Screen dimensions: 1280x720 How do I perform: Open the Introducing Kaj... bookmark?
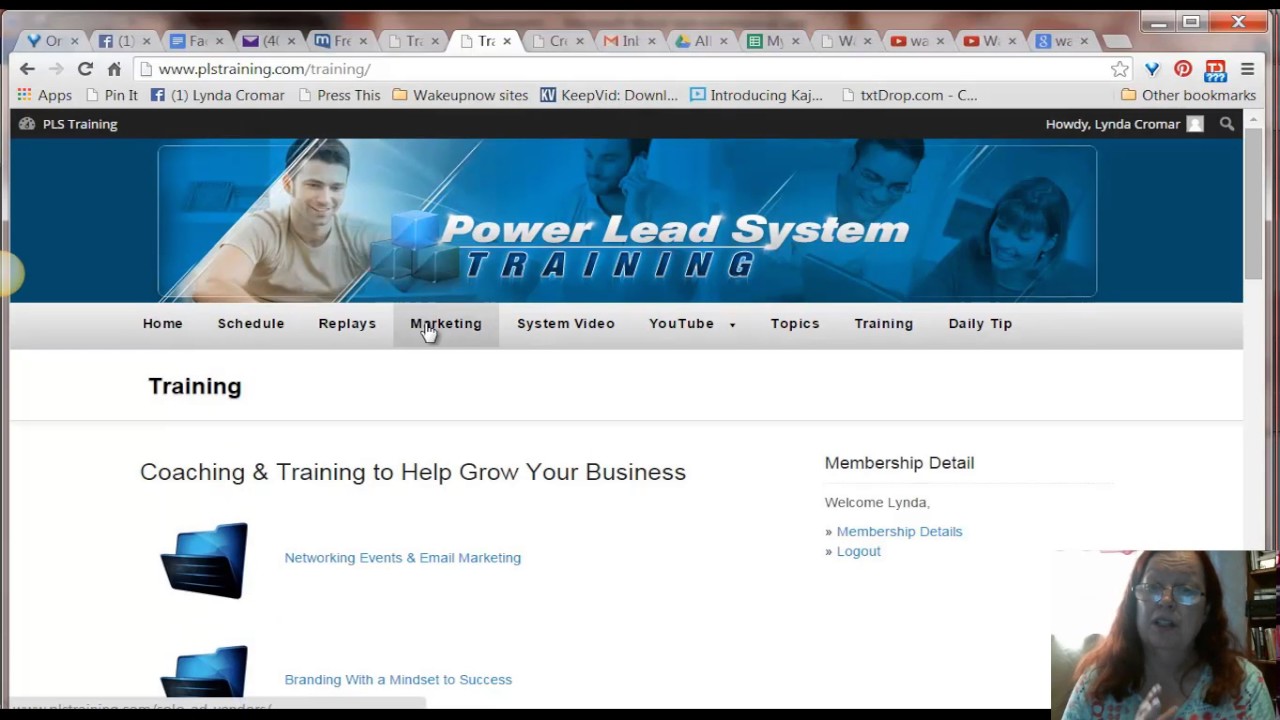(x=756, y=95)
